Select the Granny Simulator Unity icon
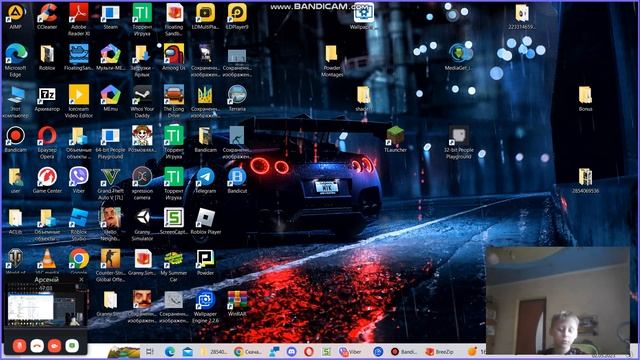The image size is (640, 360). point(142,218)
